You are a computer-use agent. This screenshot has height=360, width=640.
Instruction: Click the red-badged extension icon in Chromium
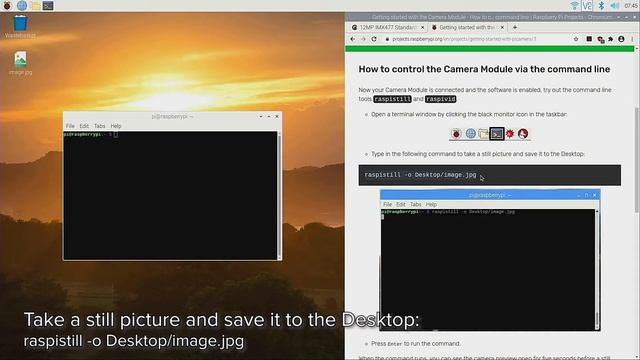(600, 39)
